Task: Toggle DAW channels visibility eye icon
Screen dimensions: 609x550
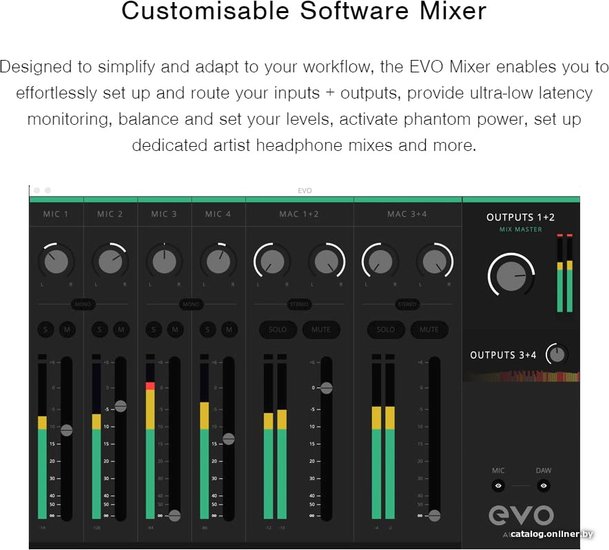Action: click(543, 486)
